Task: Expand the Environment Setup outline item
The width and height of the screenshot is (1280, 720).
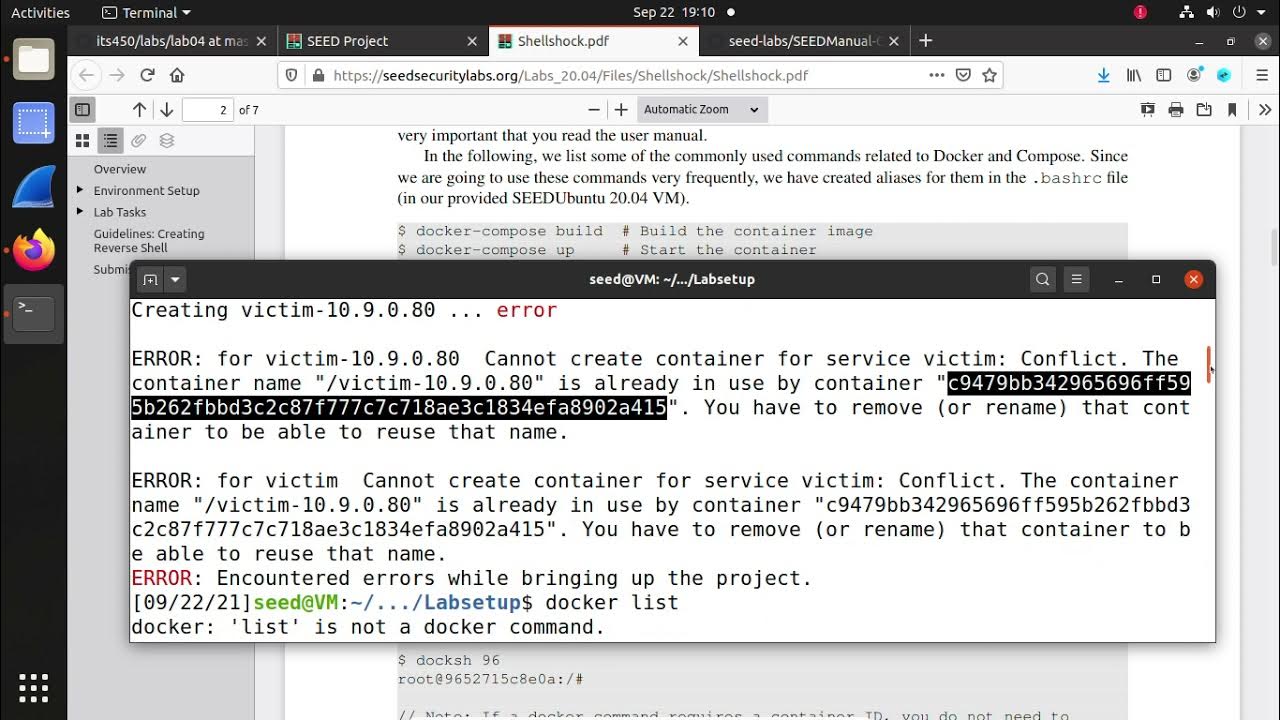Action: [80, 190]
